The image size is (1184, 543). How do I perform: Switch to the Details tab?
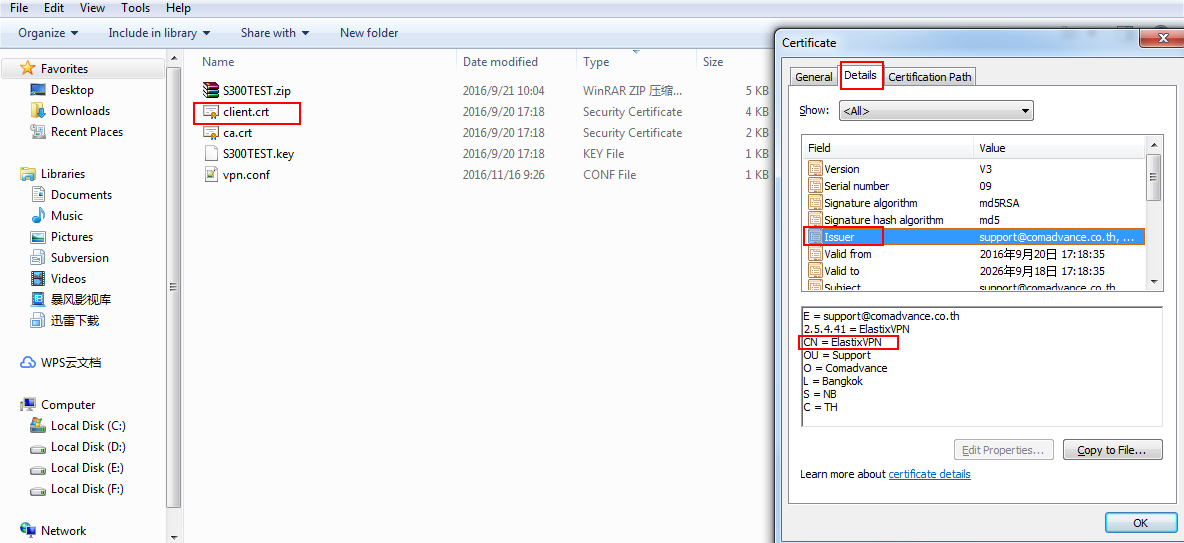[x=861, y=76]
